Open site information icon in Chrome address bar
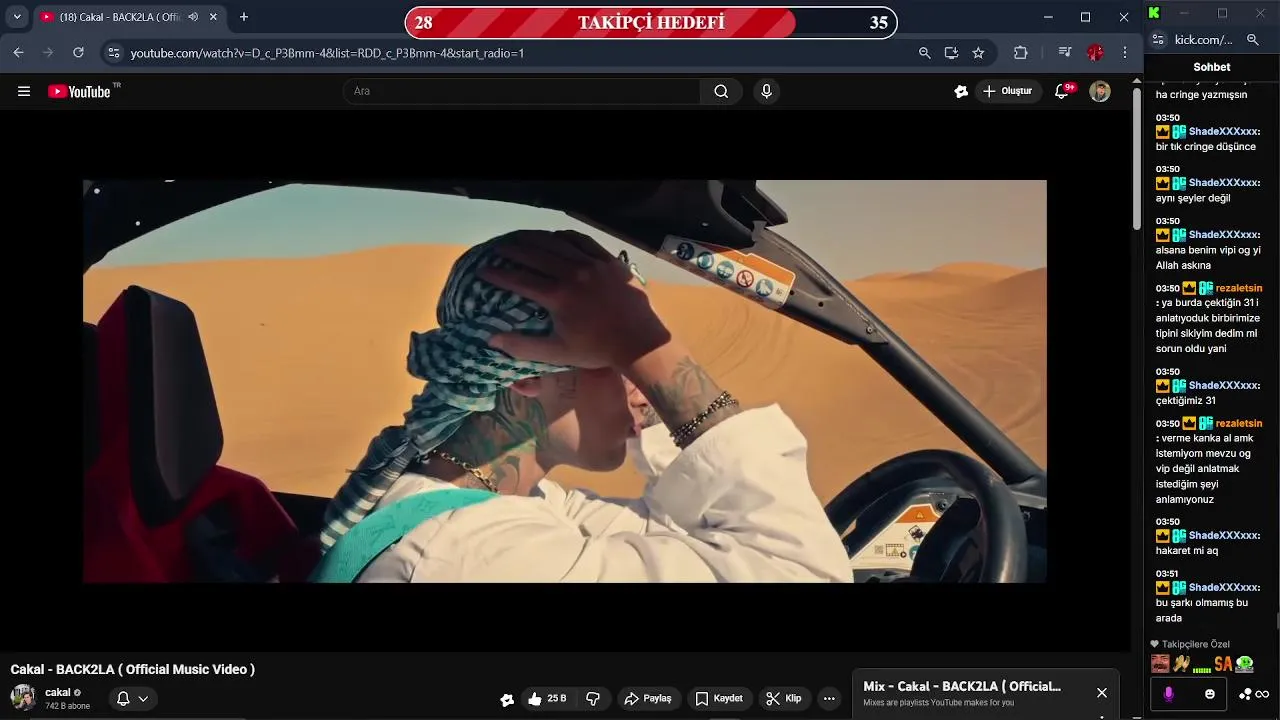 pos(113,53)
